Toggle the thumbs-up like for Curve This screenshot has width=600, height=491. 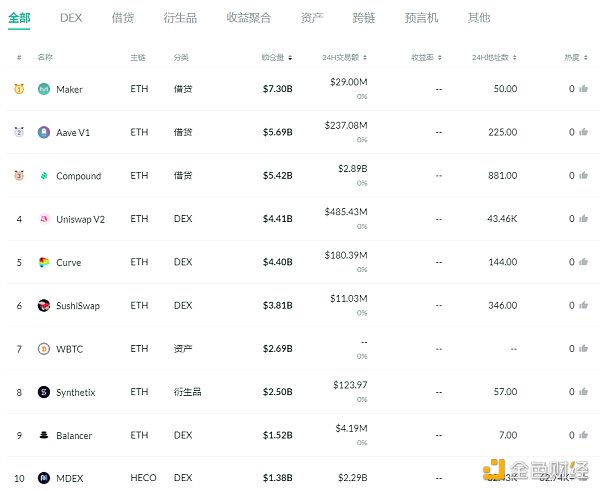click(584, 262)
